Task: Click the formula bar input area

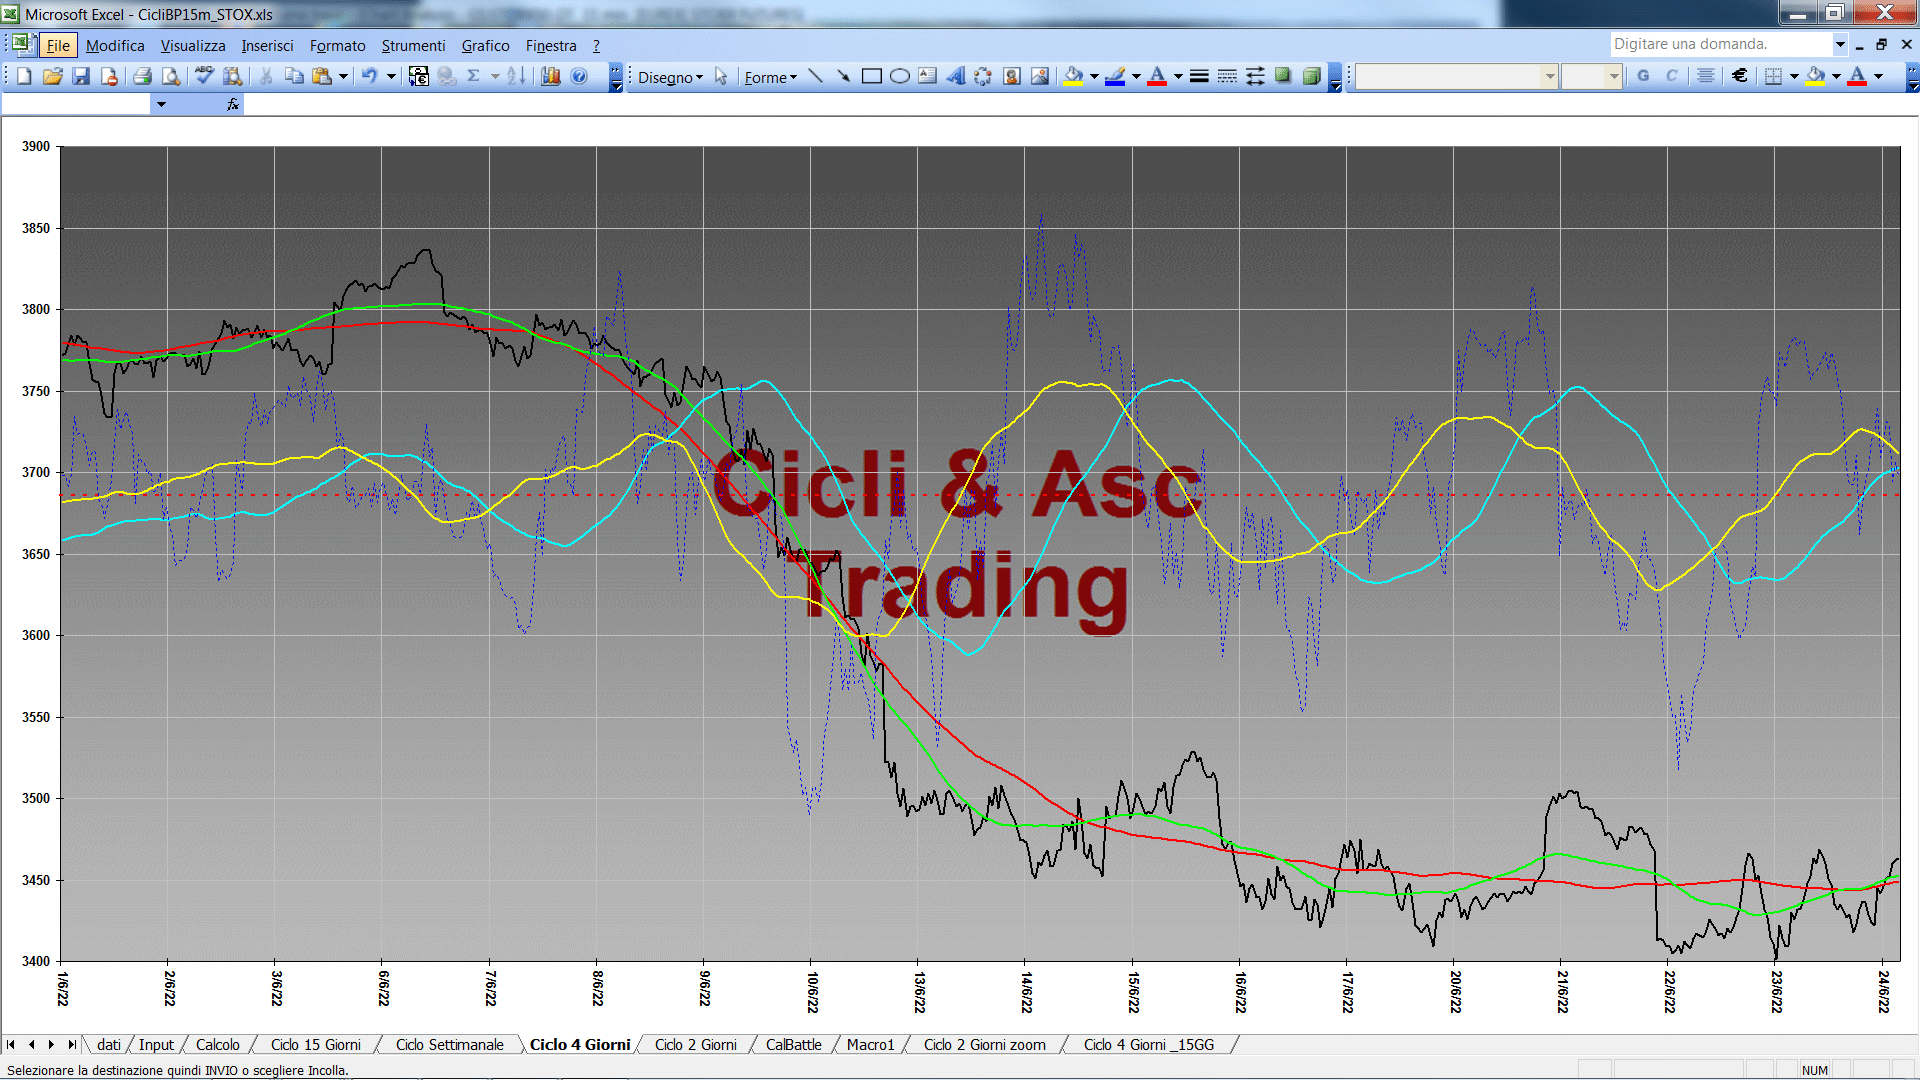Action: point(1080,104)
